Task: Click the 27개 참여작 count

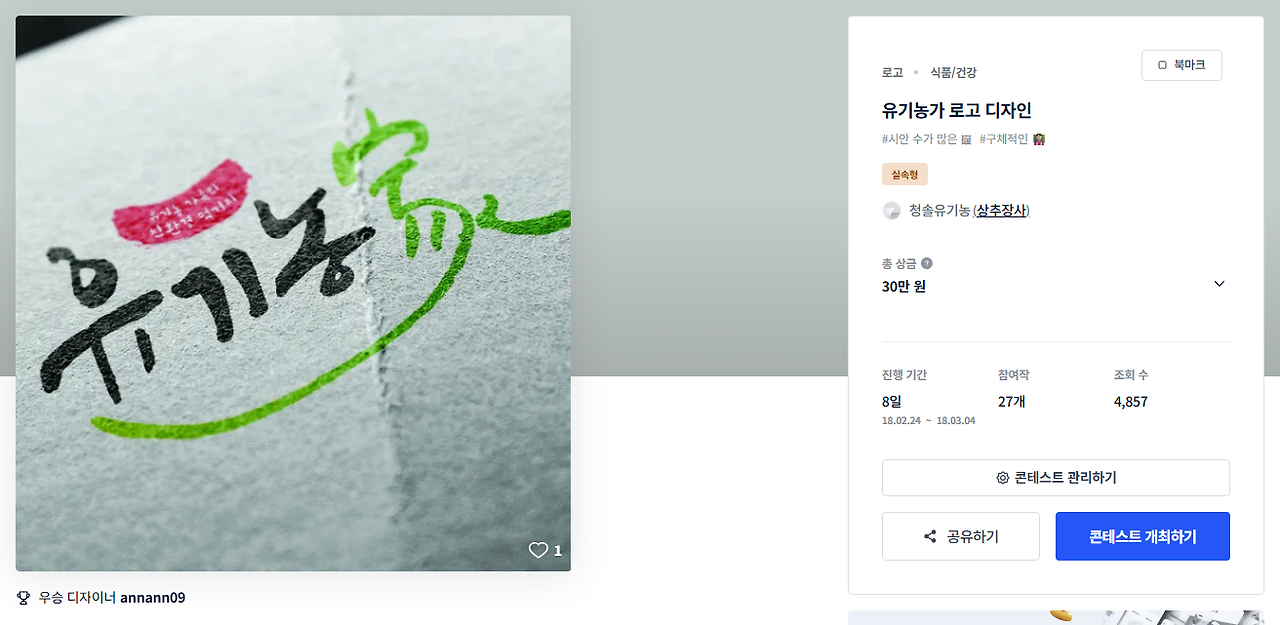Action: (1012, 402)
